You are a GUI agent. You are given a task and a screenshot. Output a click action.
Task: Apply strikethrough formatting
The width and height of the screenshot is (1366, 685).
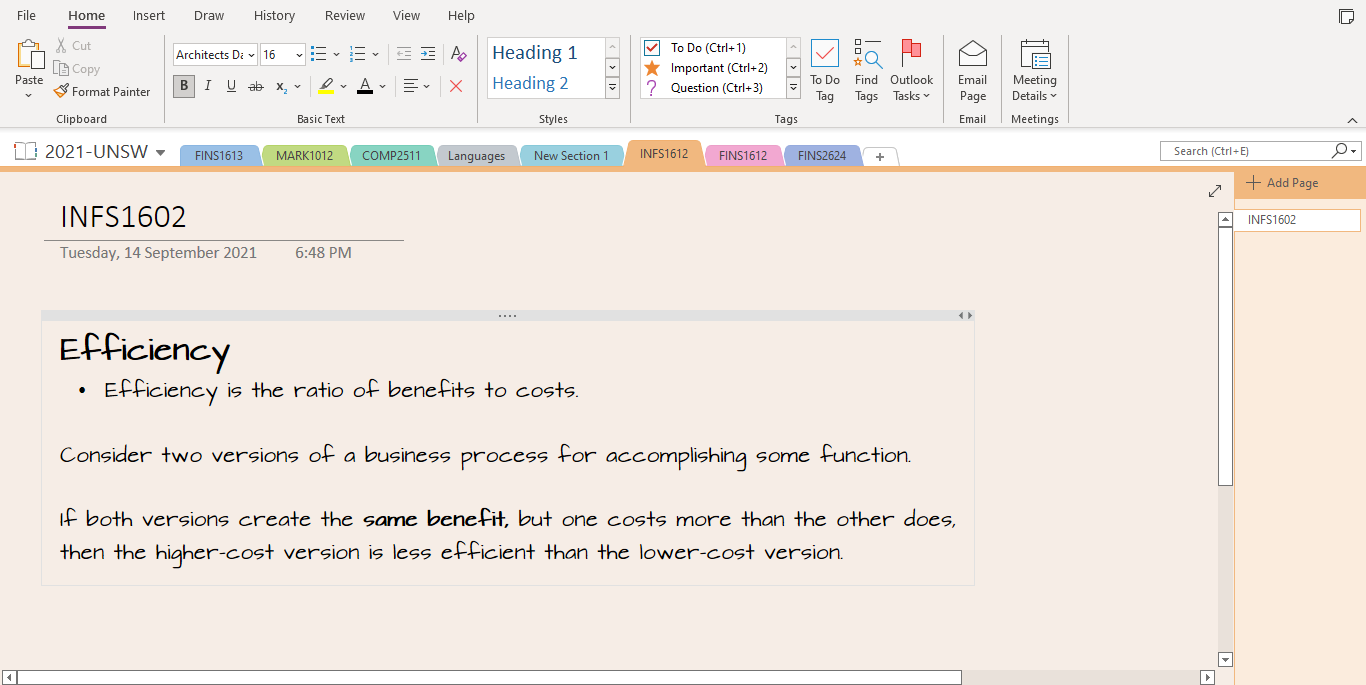(x=256, y=86)
